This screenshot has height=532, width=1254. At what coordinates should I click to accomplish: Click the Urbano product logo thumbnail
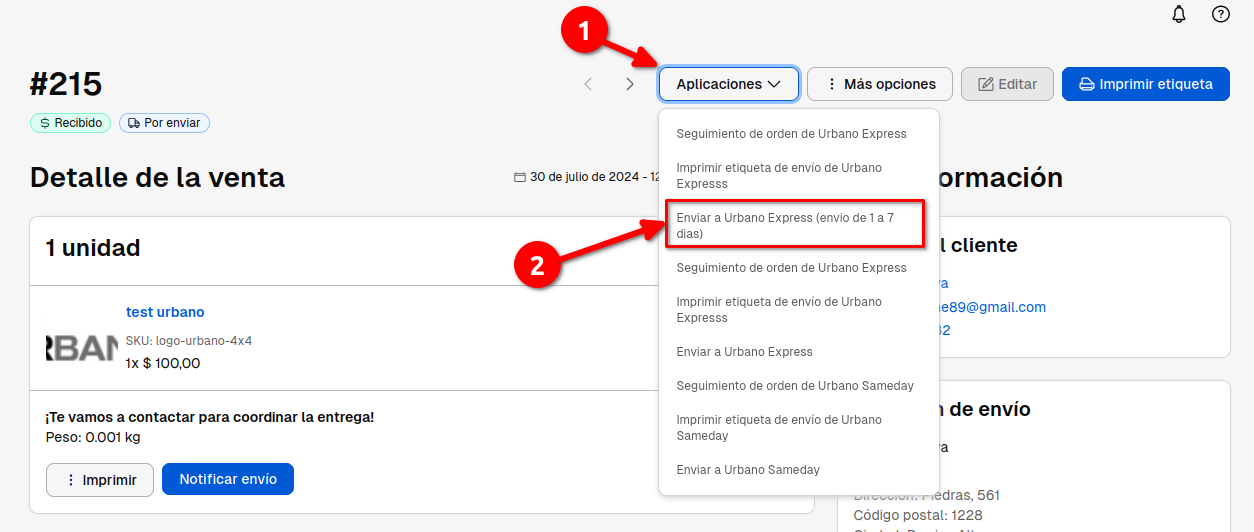pyautogui.click(x=81, y=346)
